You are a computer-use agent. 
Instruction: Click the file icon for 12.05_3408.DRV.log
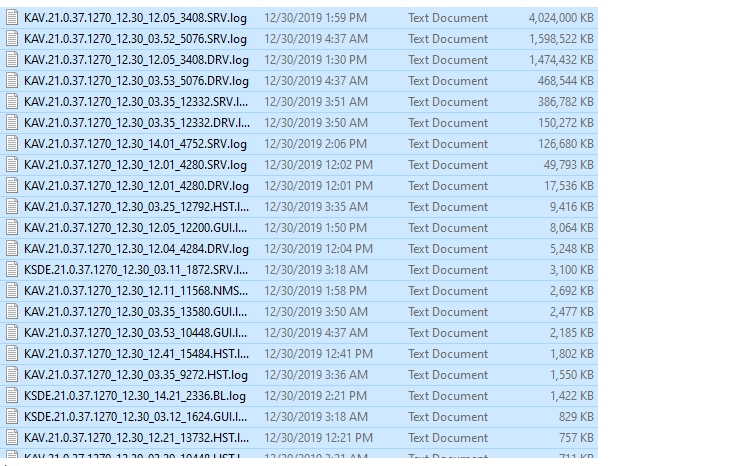12,60
